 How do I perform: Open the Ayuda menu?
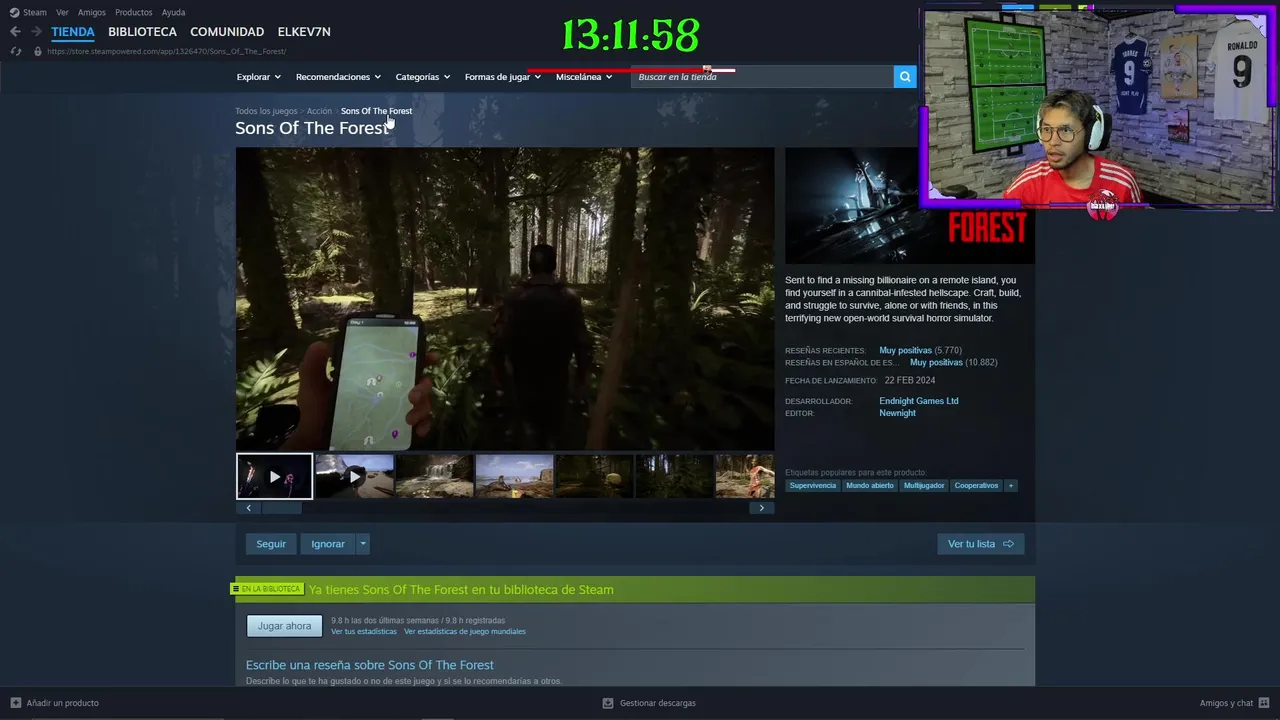pyautogui.click(x=173, y=12)
